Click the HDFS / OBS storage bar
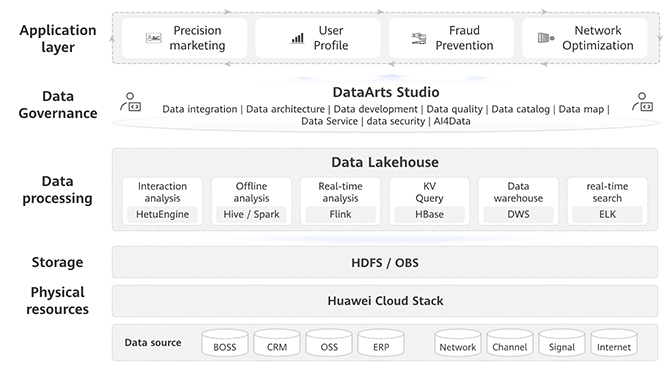Image resolution: width=670 pixels, height=373 pixels. pyautogui.click(x=385, y=262)
